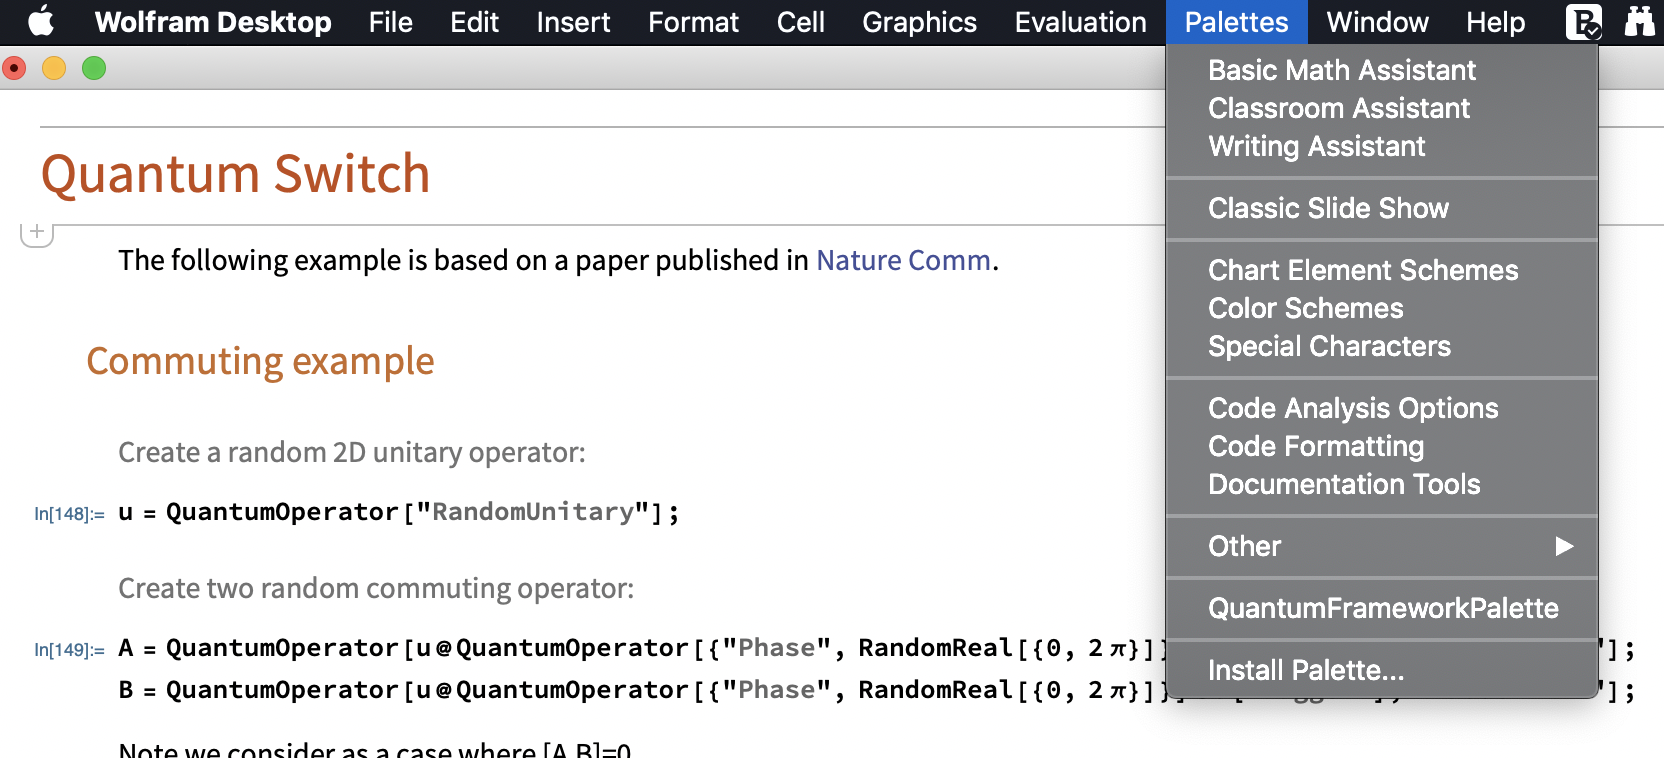Open the Cell menu
The width and height of the screenshot is (1664, 758).
pyautogui.click(x=800, y=22)
